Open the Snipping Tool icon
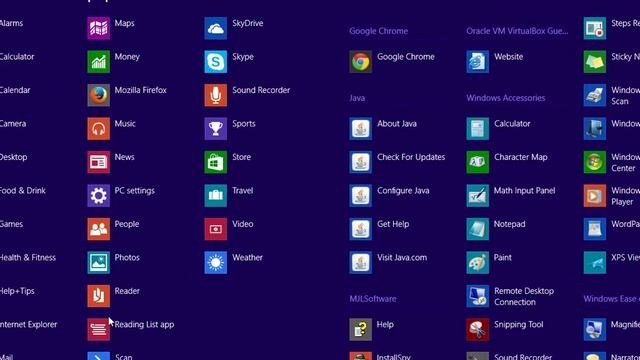Screen dimensions: 640x360 point(478,329)
